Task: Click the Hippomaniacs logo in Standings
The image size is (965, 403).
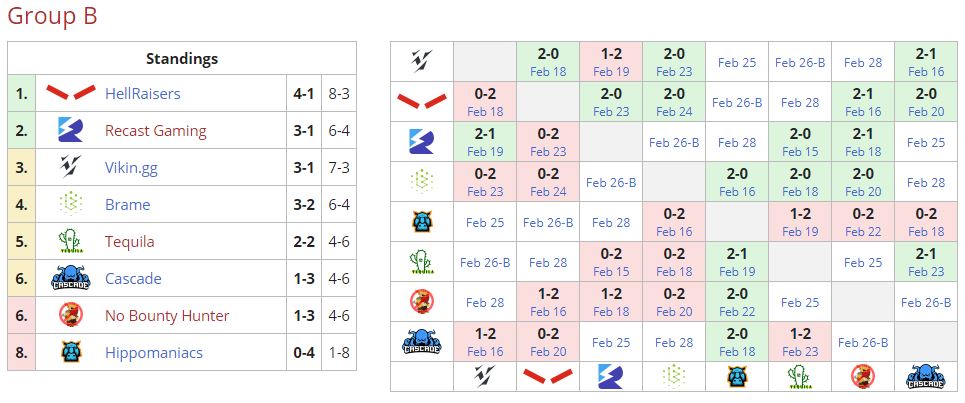Action: click(x=70, y=352)
